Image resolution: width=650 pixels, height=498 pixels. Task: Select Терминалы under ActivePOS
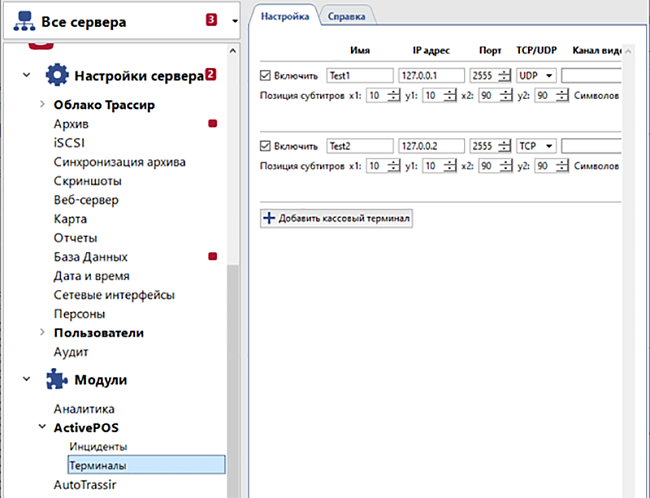click(146, 465)
